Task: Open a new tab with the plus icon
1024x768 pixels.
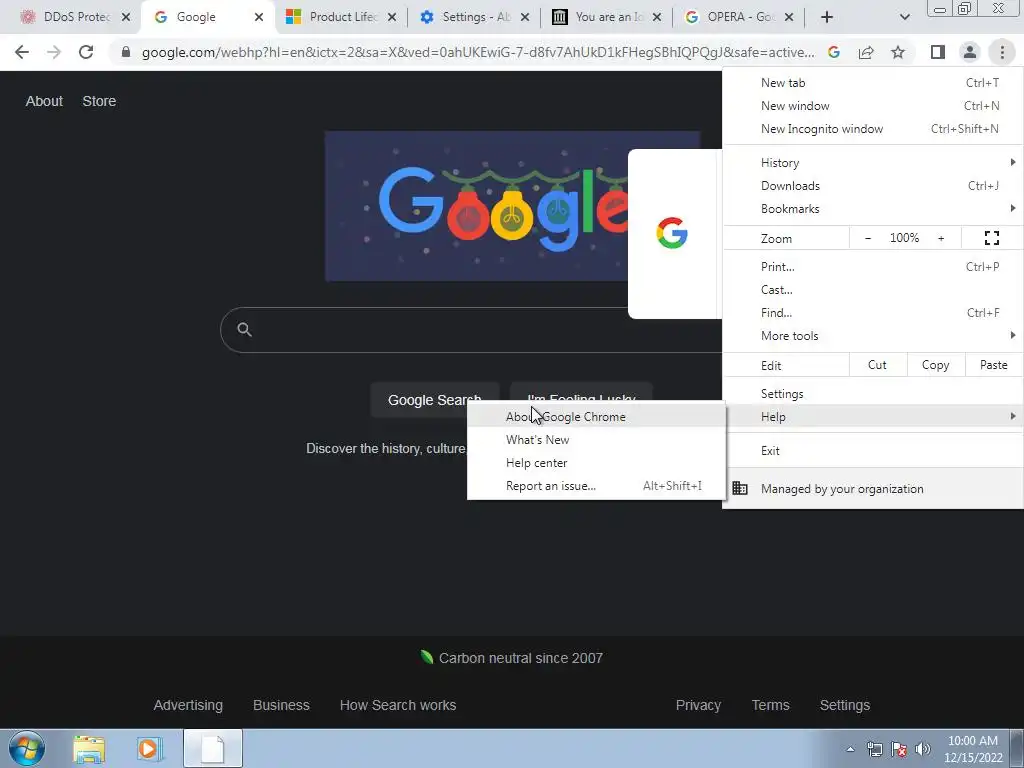Action: (x=827, y=17)
